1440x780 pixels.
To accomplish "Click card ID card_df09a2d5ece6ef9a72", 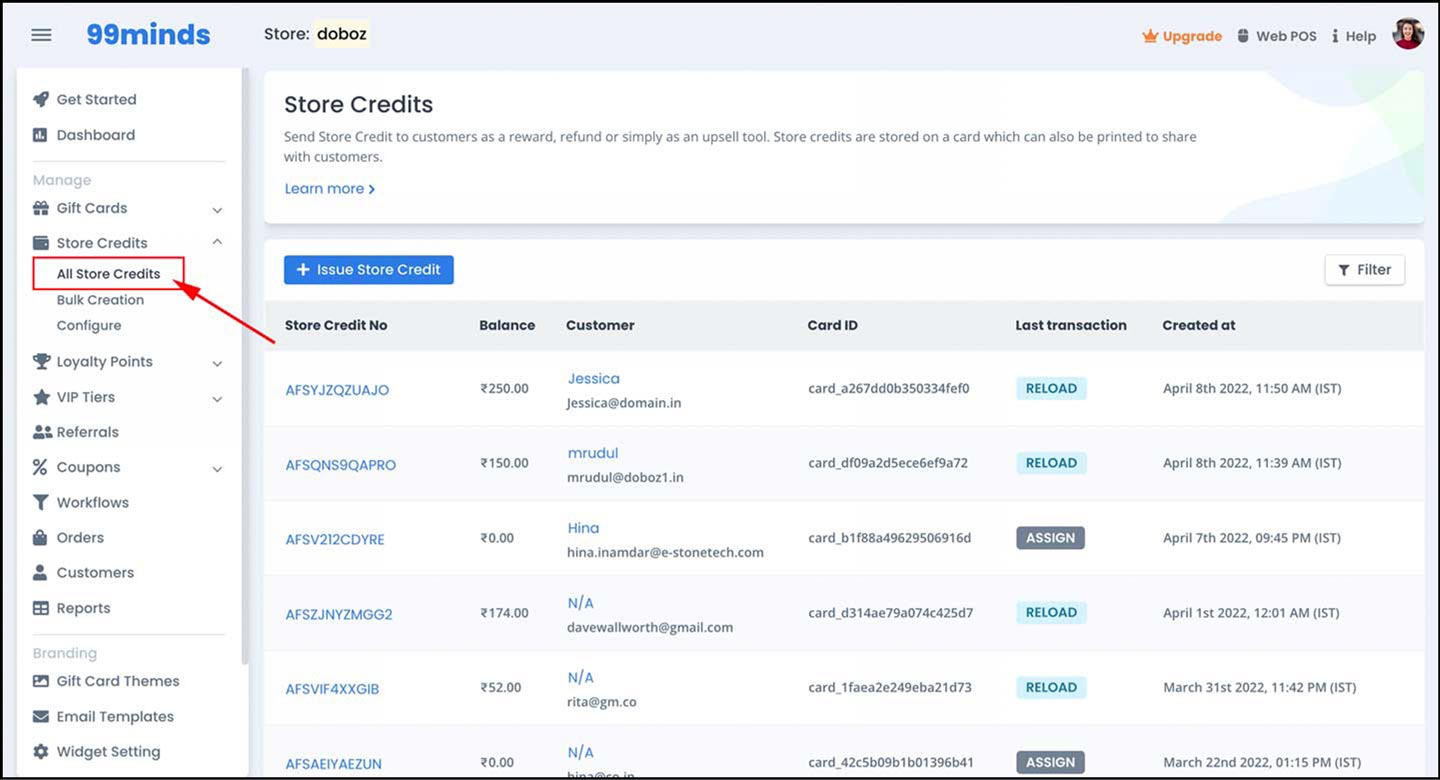I will coord(888,463).
